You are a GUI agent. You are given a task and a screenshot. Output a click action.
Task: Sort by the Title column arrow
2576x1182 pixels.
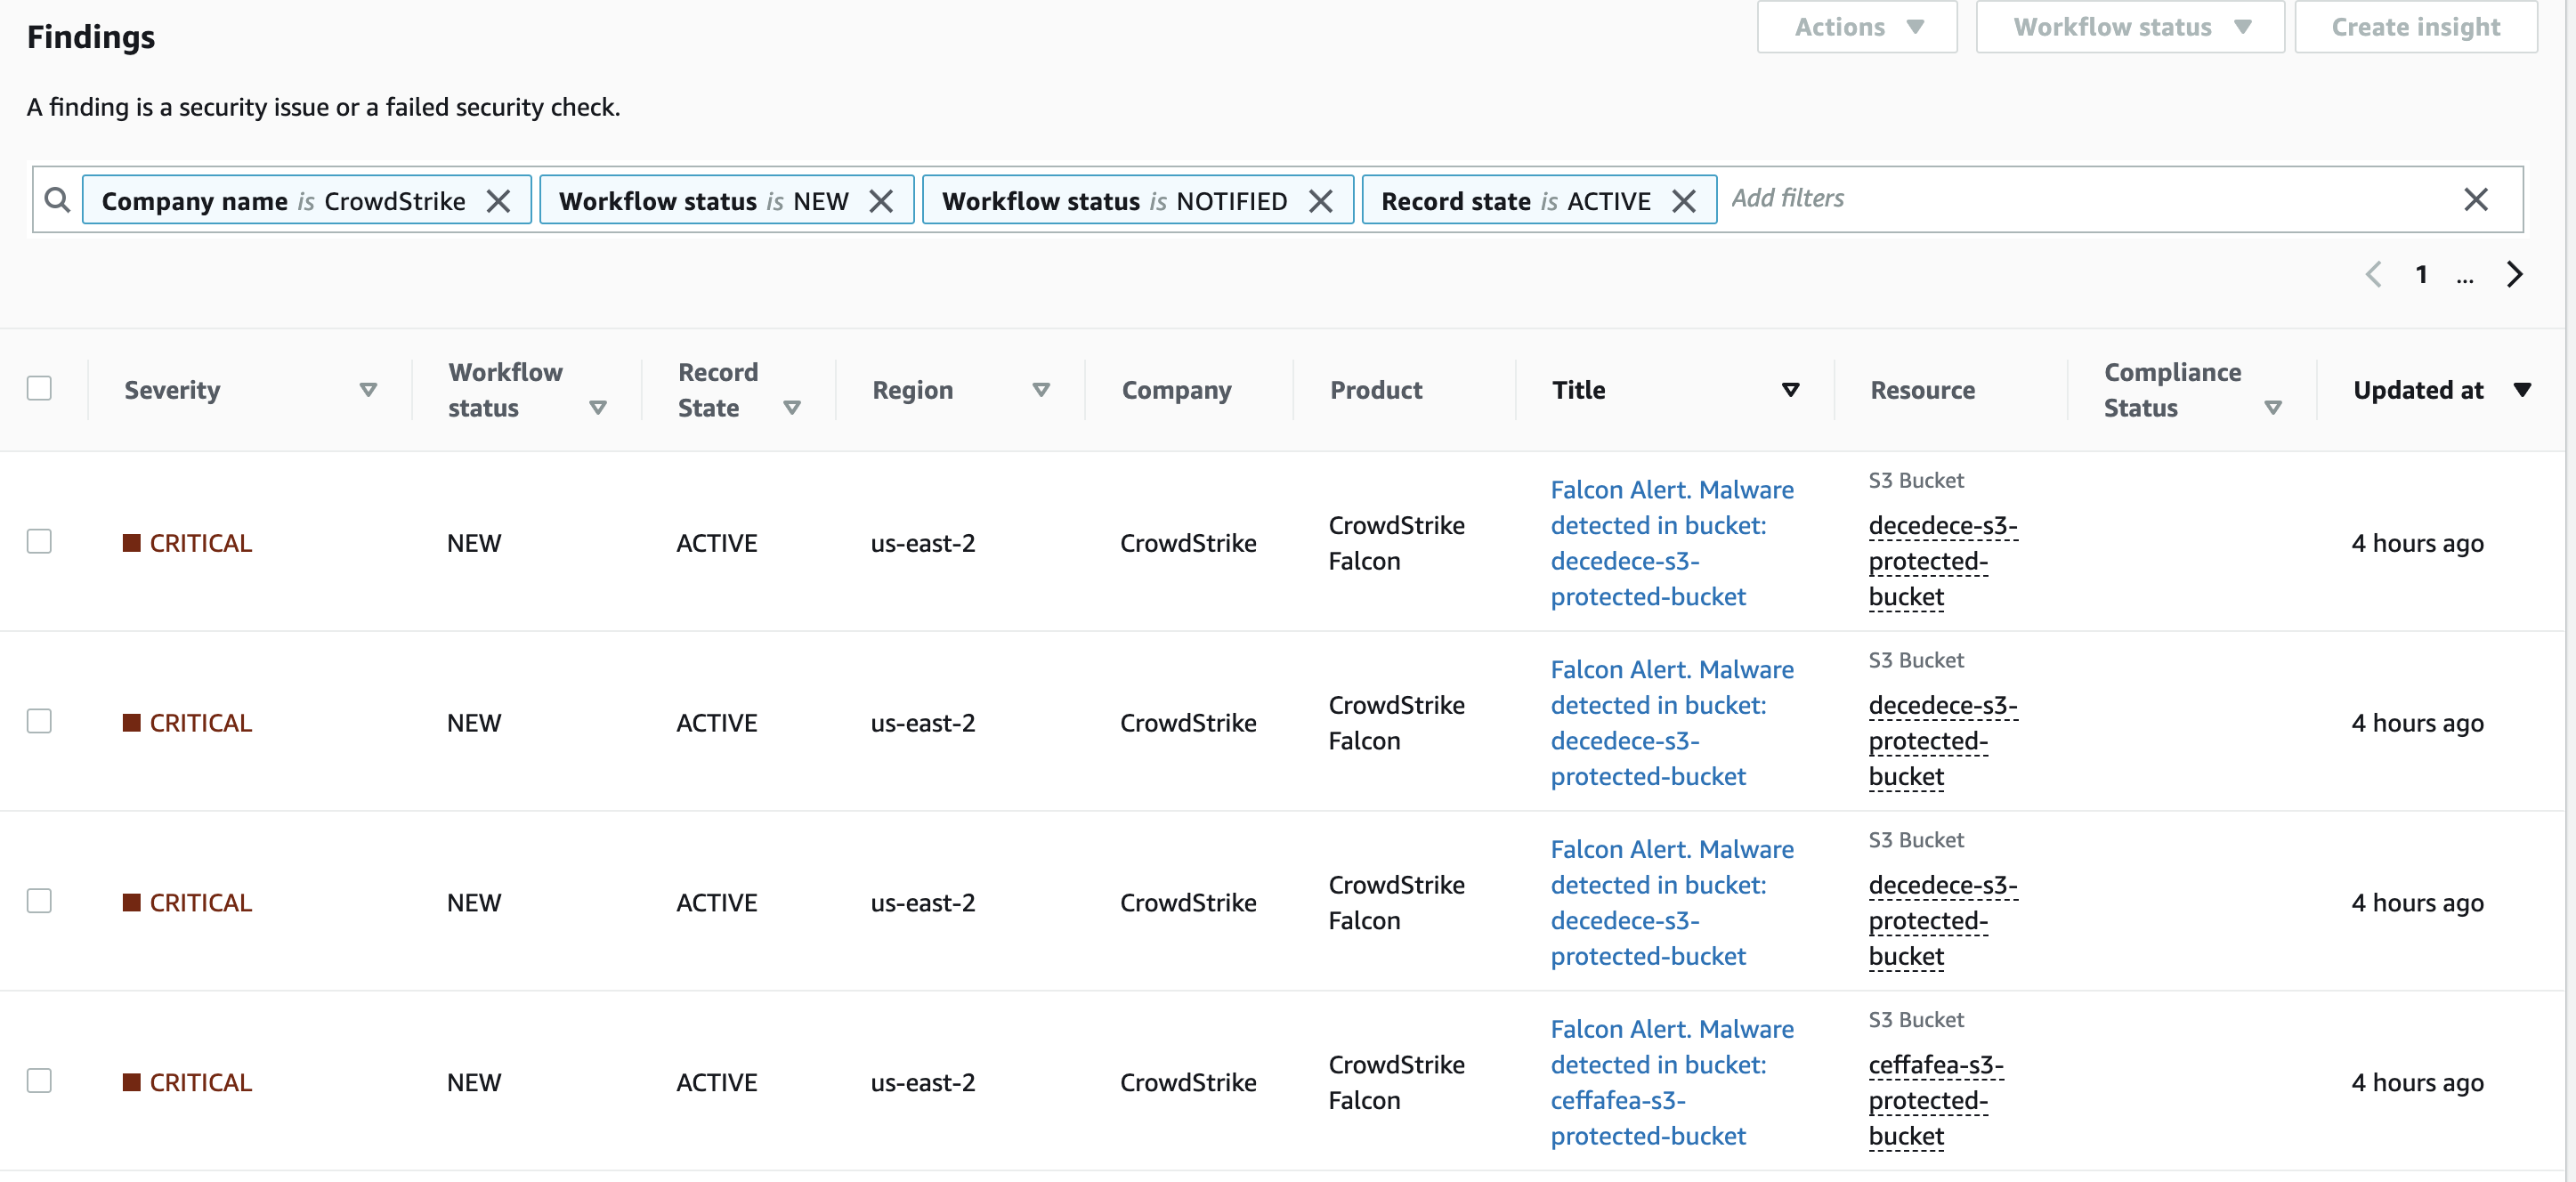tap(1791, 390)
